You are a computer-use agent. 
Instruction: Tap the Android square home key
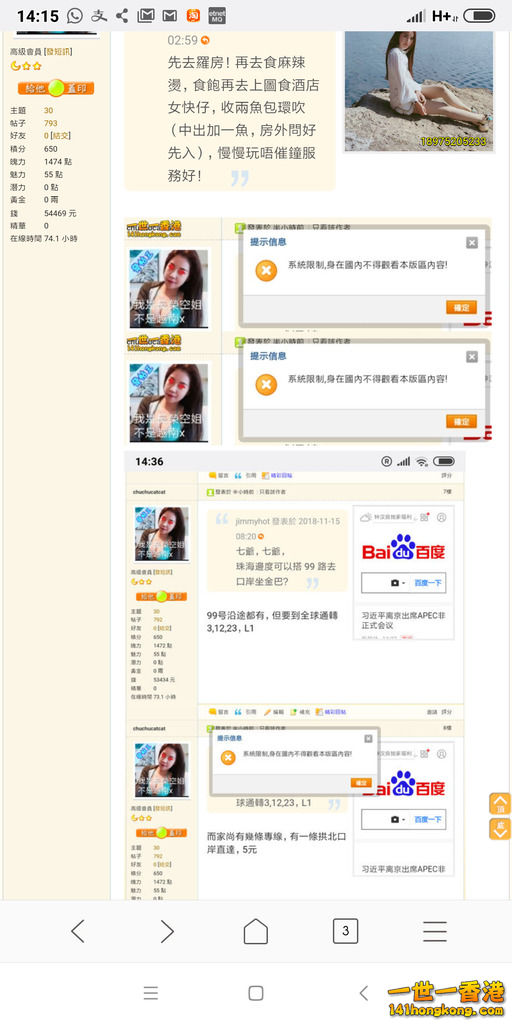point(256,993)
